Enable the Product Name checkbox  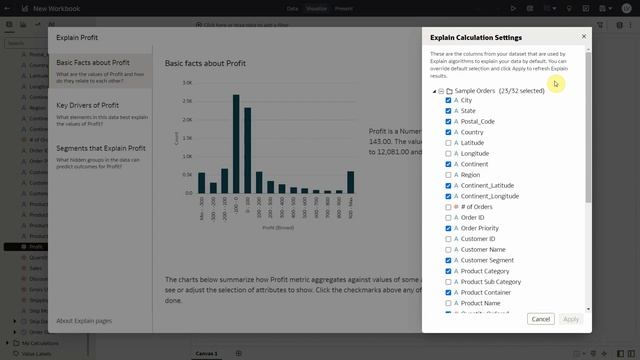click(448, 303)
